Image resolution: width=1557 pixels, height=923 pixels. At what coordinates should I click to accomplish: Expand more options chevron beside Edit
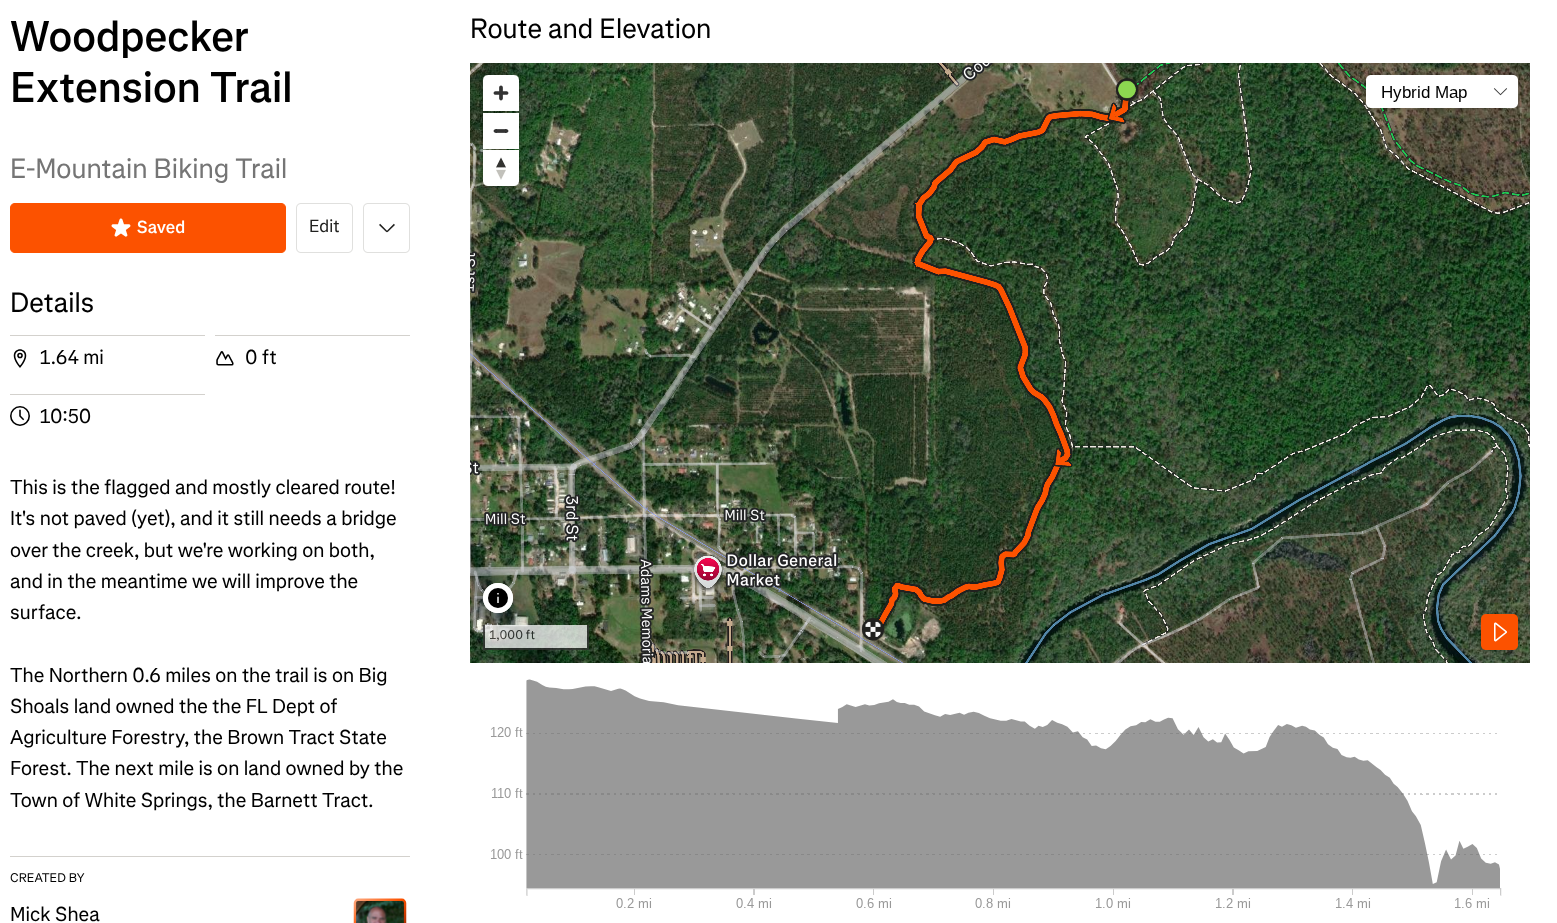(x=387, y=228)
